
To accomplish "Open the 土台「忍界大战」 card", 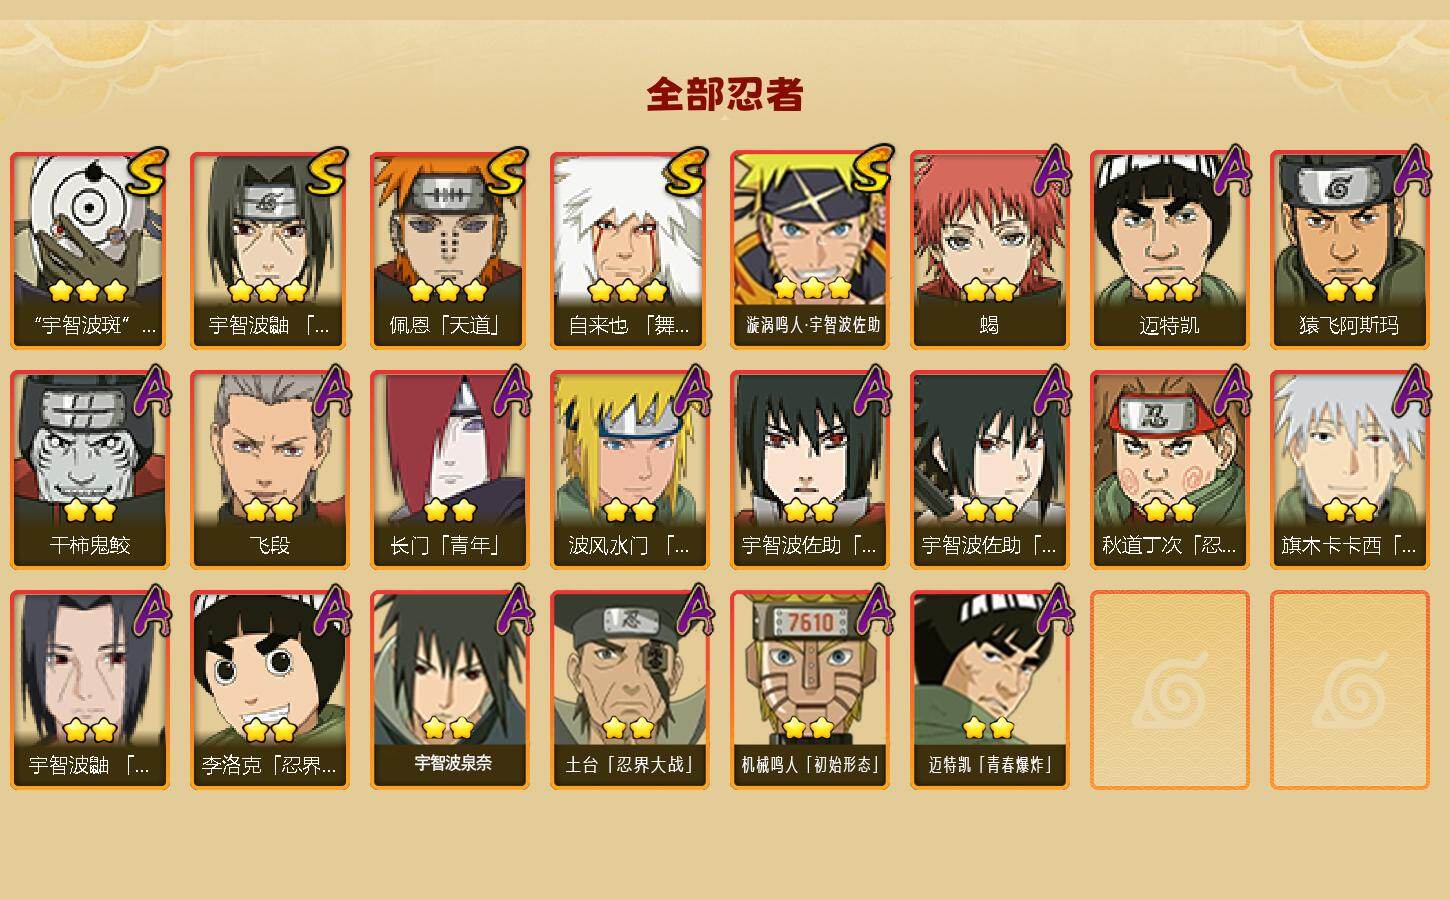I will coord(629,690).
